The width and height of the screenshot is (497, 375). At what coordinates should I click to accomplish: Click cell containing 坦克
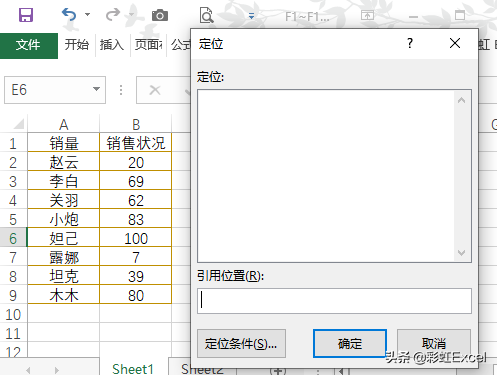(64, 276)
